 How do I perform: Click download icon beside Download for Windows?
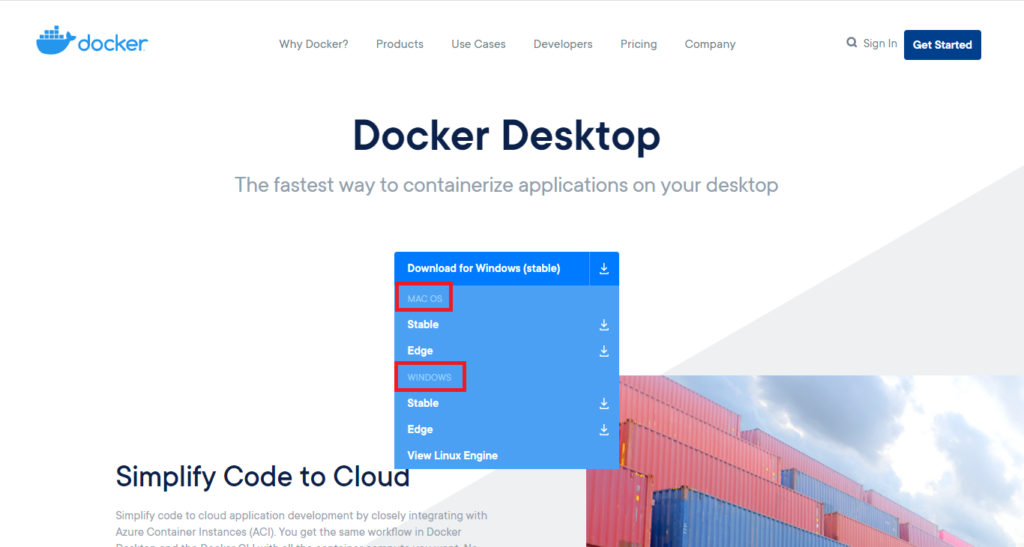click(604, 268)
